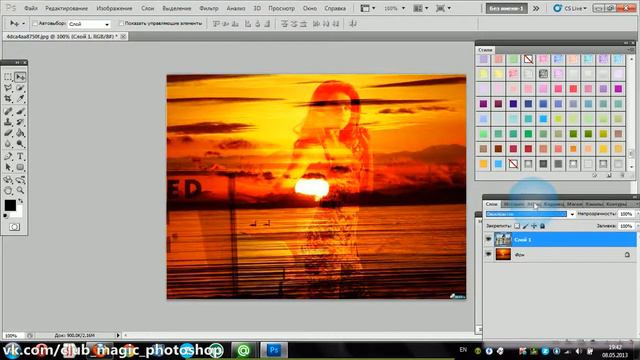Select the Eraser tool

(x=8, y=133)
